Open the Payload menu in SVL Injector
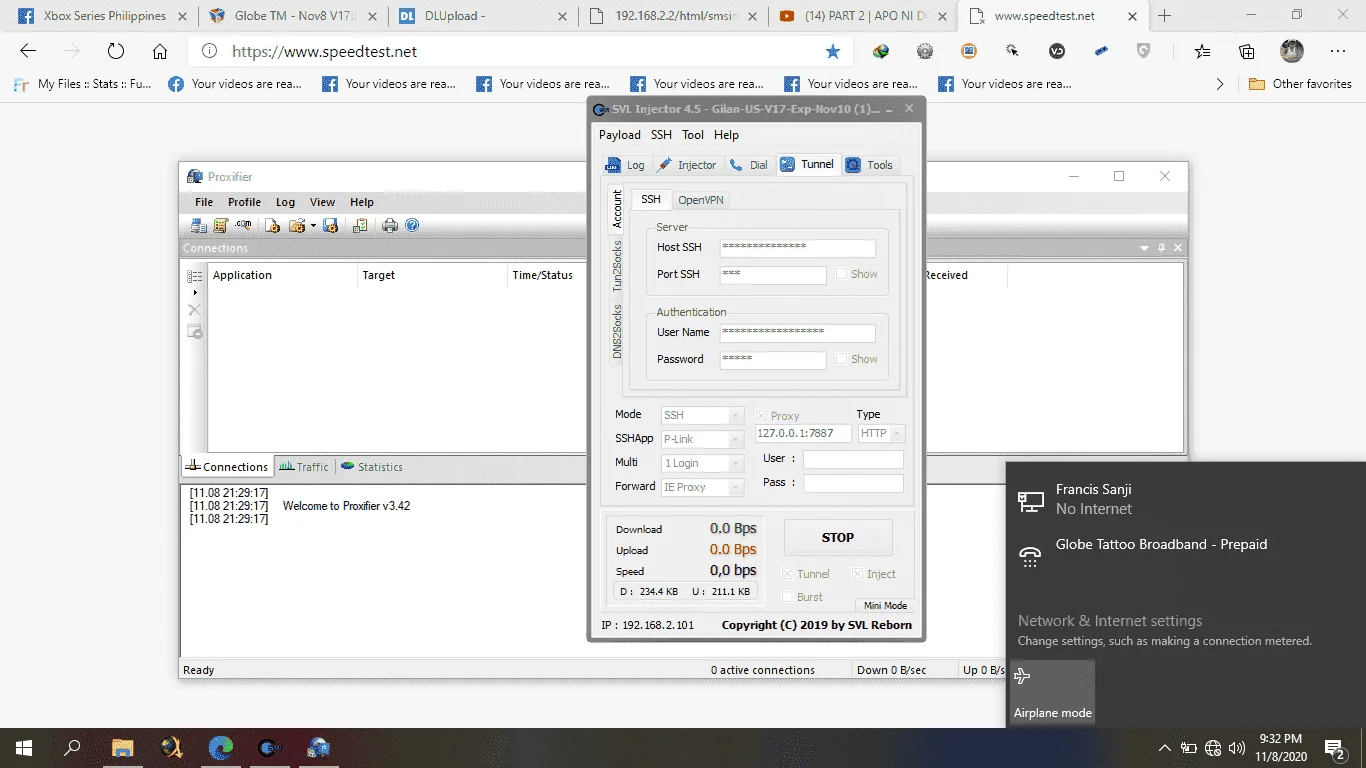This screenshot has width=1366, height=768. pyautogui.click(x=620, y=135)
